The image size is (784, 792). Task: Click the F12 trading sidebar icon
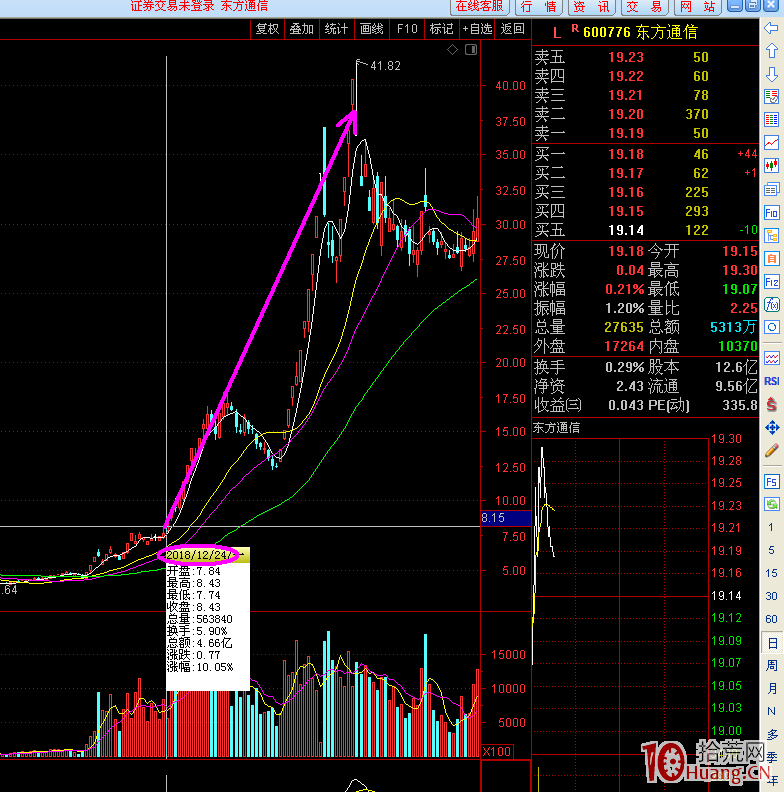[771, 282]
